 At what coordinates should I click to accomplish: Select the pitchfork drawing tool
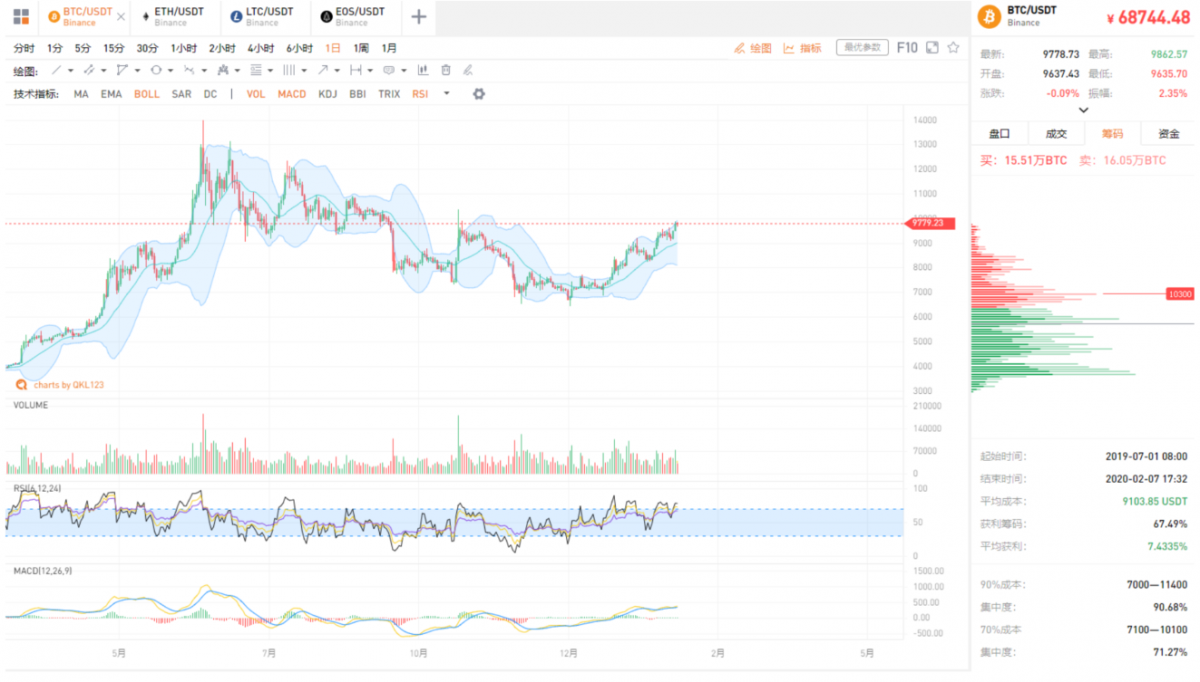222,70
